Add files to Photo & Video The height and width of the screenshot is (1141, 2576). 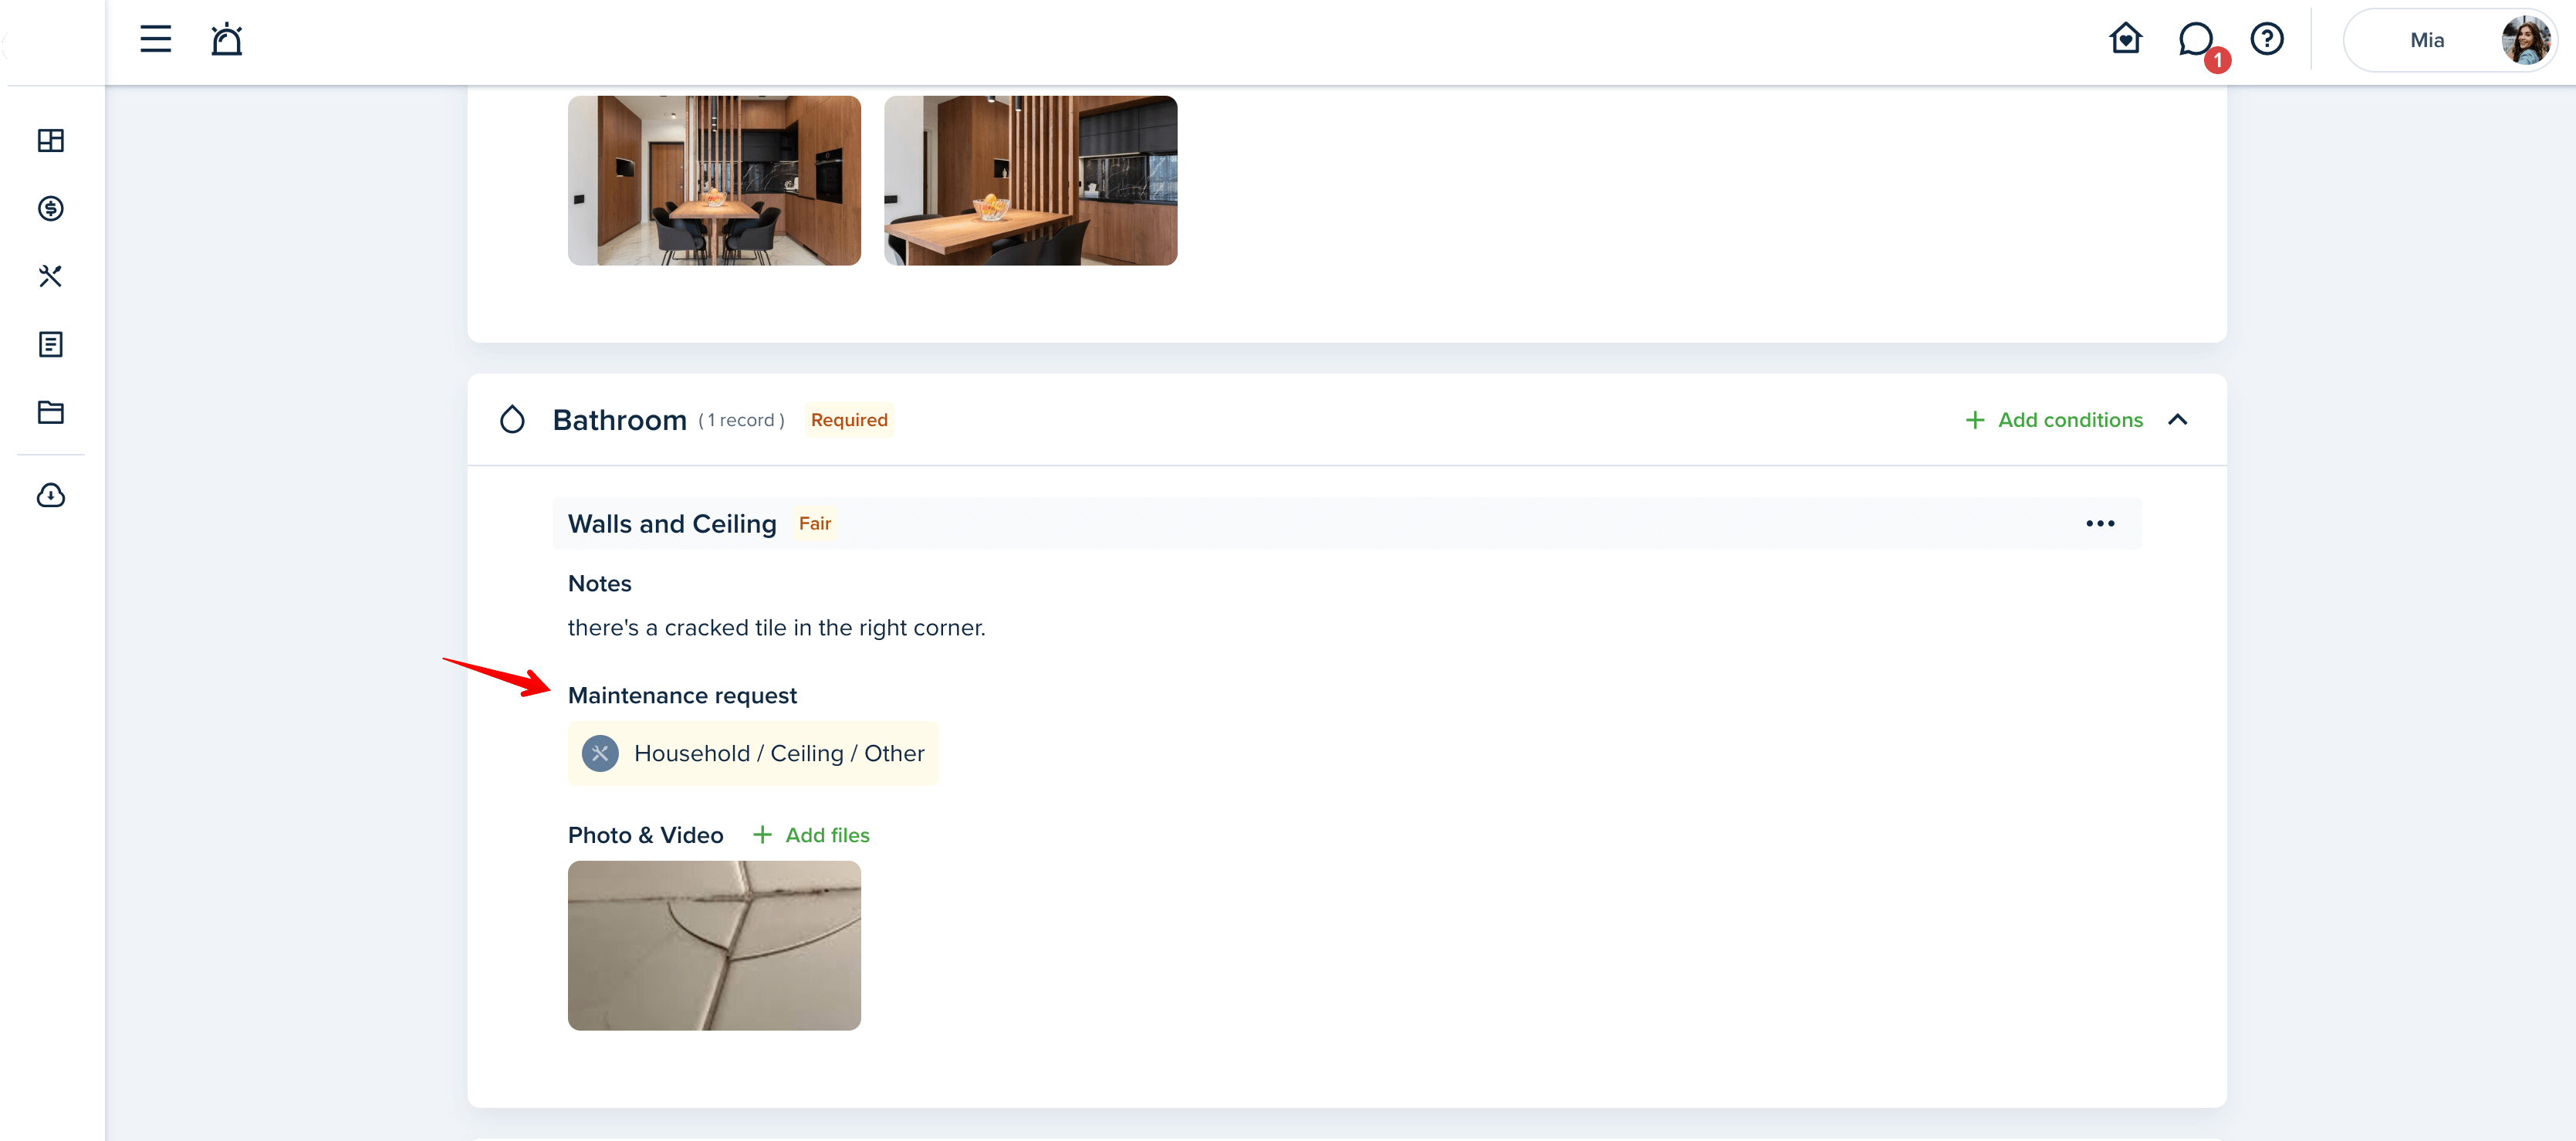811,835
